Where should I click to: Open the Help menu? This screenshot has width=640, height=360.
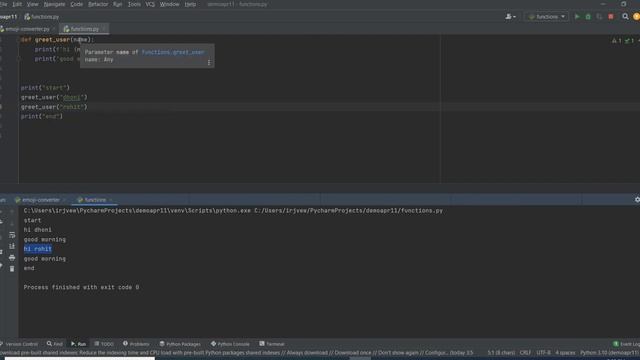coord(190,4)
